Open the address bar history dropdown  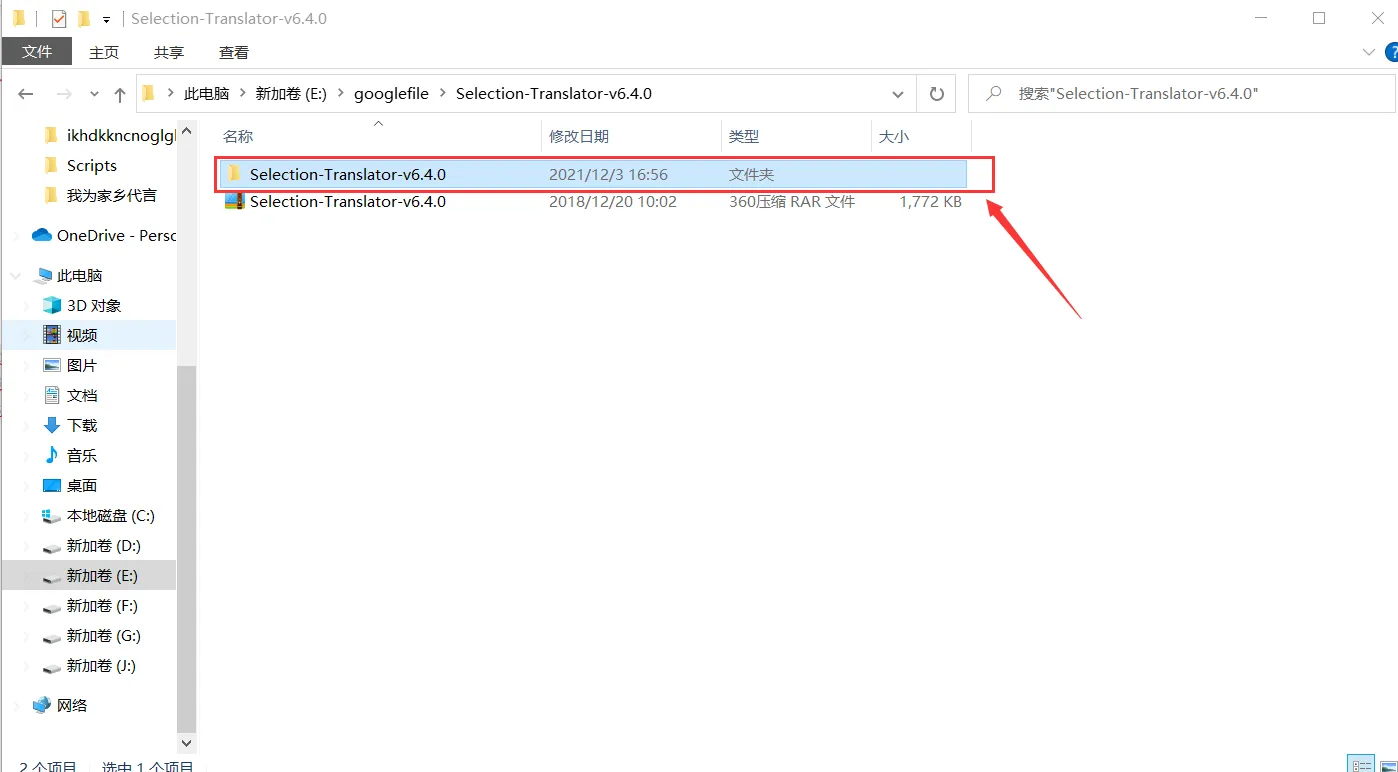pos(897,94)
